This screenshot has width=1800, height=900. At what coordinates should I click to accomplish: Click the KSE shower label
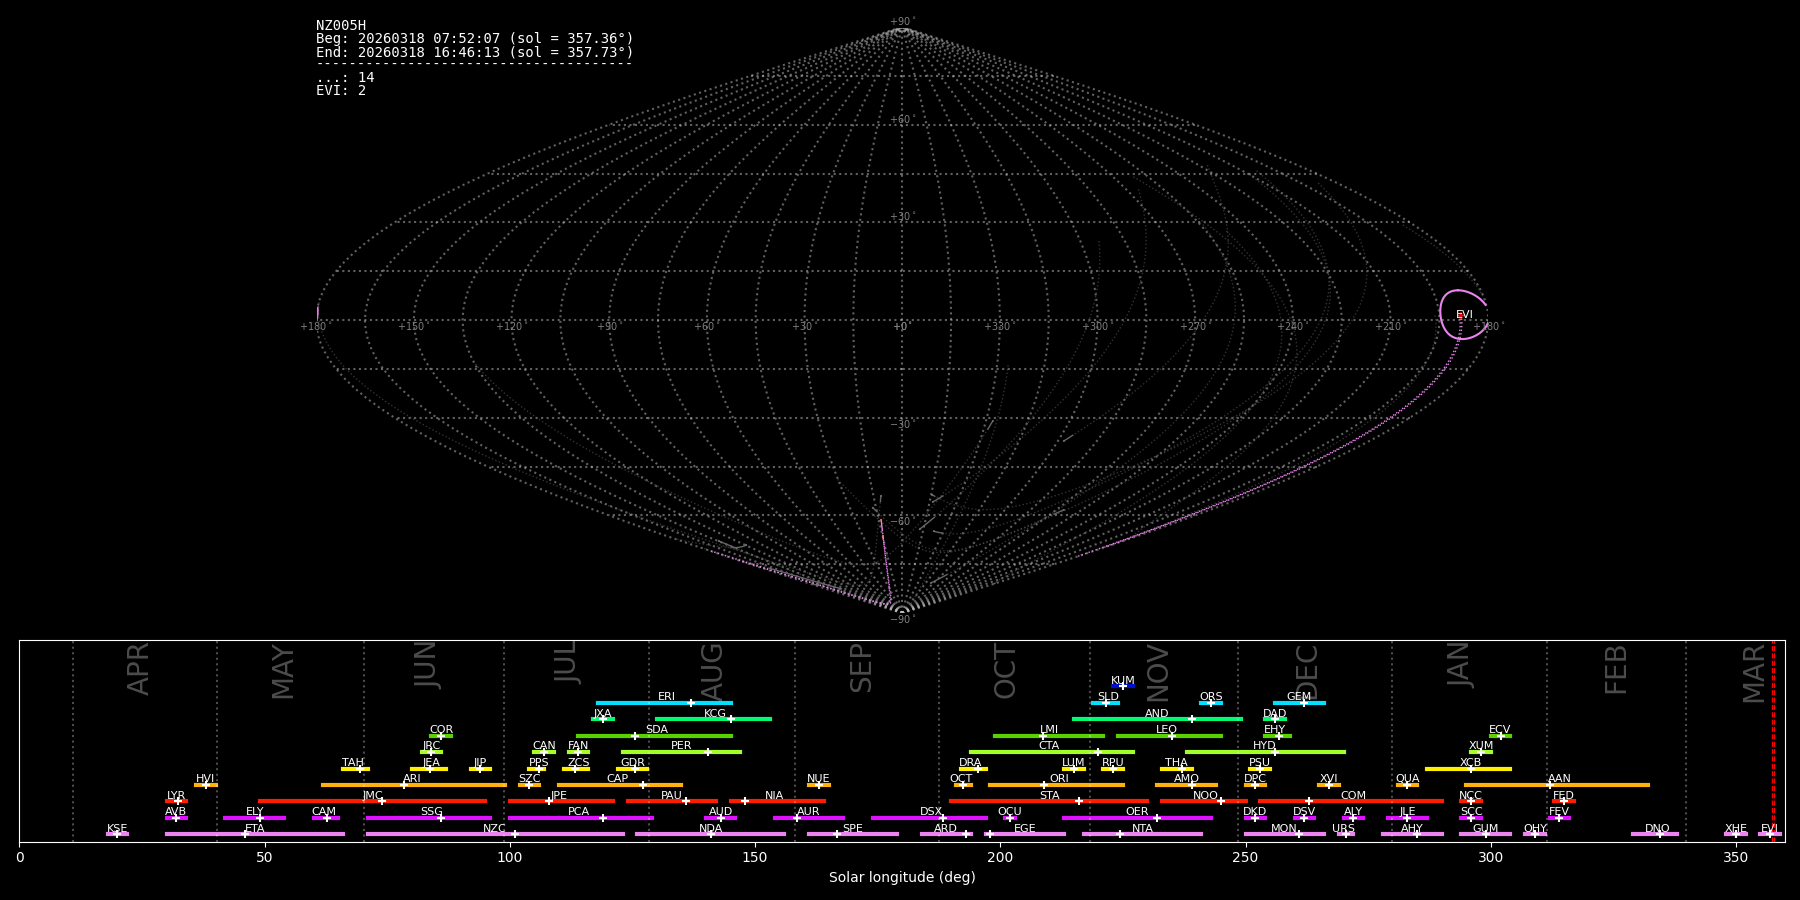click(117, 829)
